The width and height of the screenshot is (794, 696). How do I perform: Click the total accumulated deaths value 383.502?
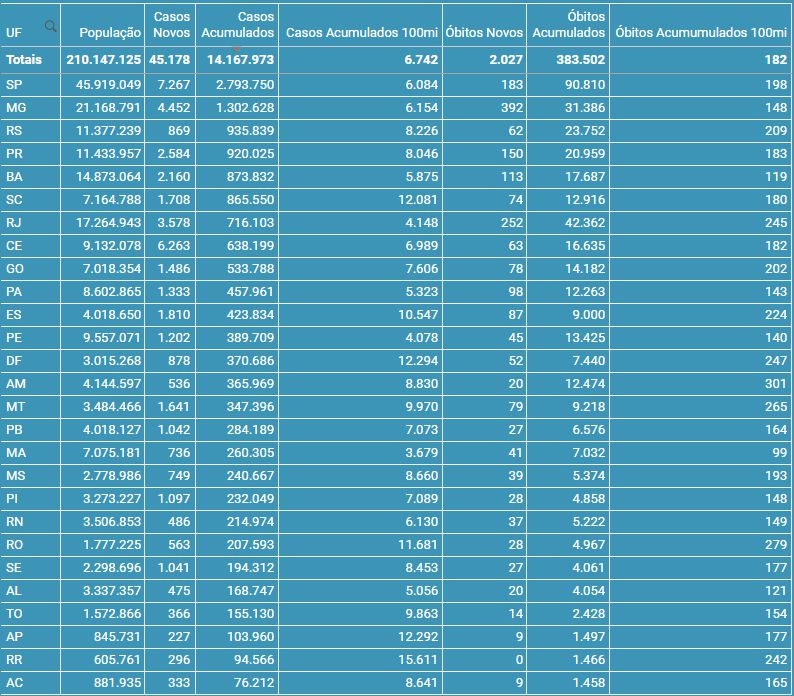(577, 61)
